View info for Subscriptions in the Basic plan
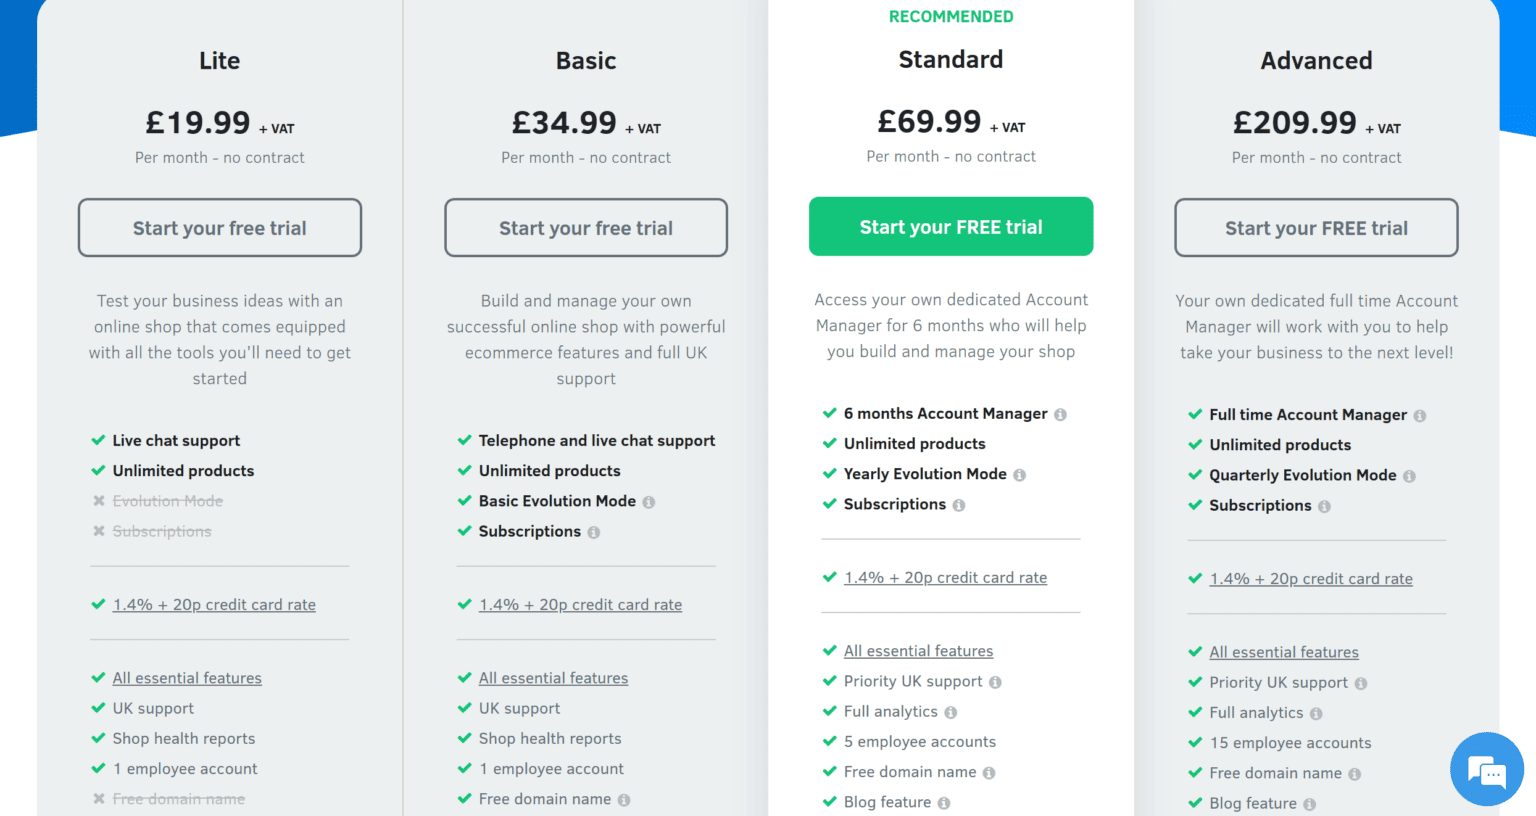 pos(595,532)
